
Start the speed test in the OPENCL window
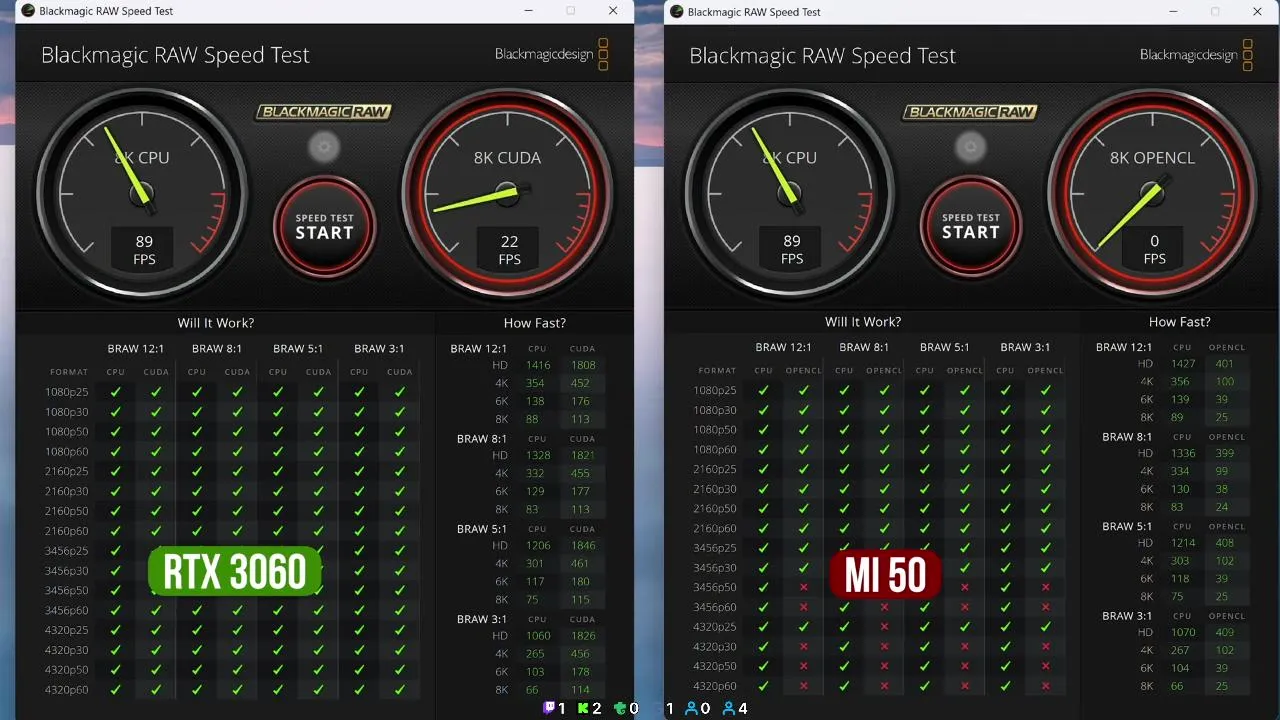970,227
